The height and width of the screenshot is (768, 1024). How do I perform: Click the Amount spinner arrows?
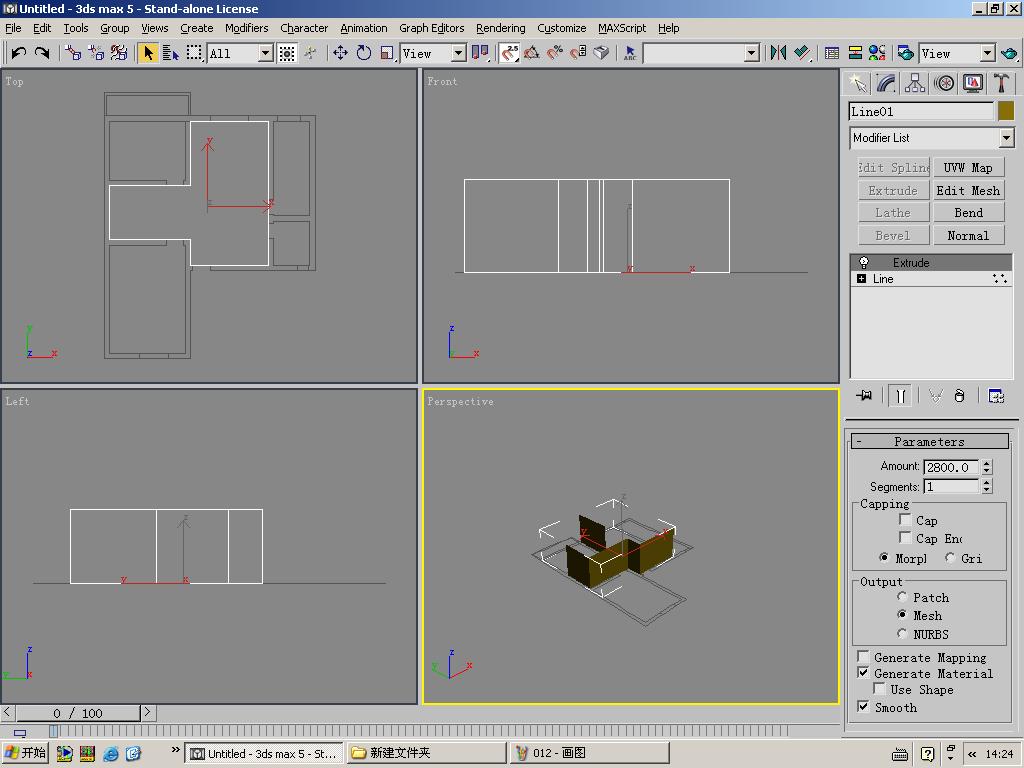click(x=987, y=467)
